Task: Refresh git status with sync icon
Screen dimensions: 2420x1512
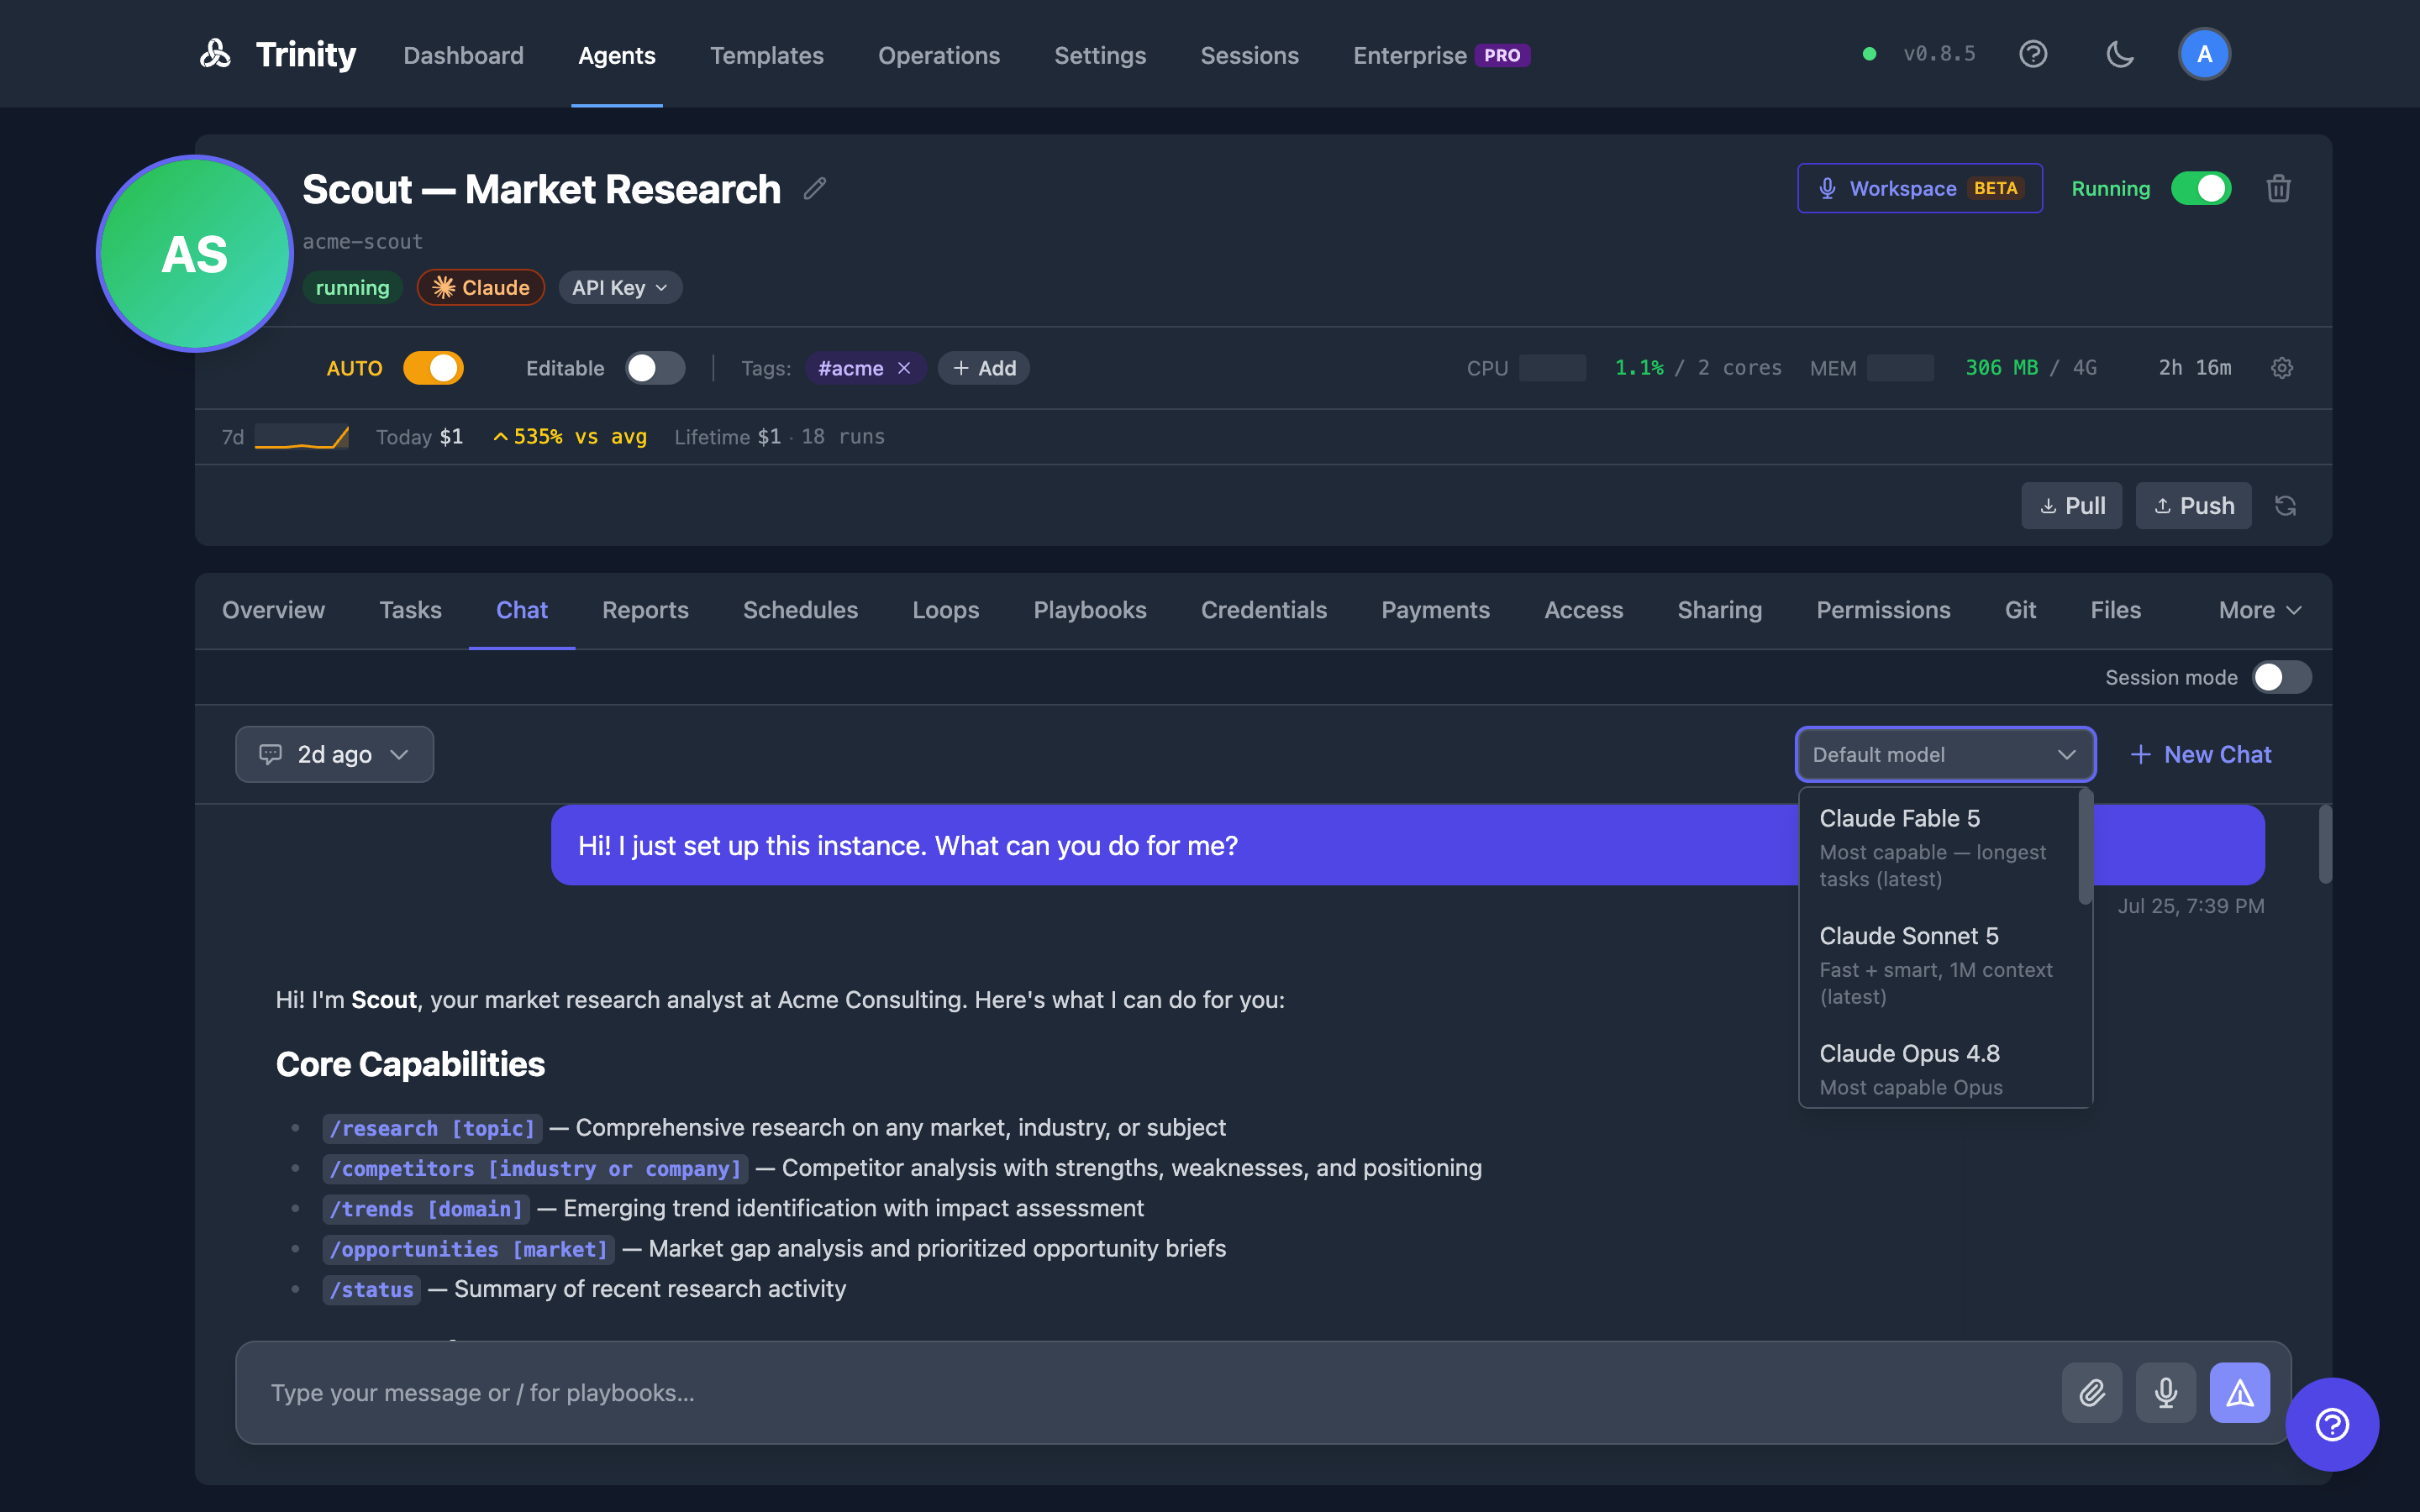Action: 2285,506
